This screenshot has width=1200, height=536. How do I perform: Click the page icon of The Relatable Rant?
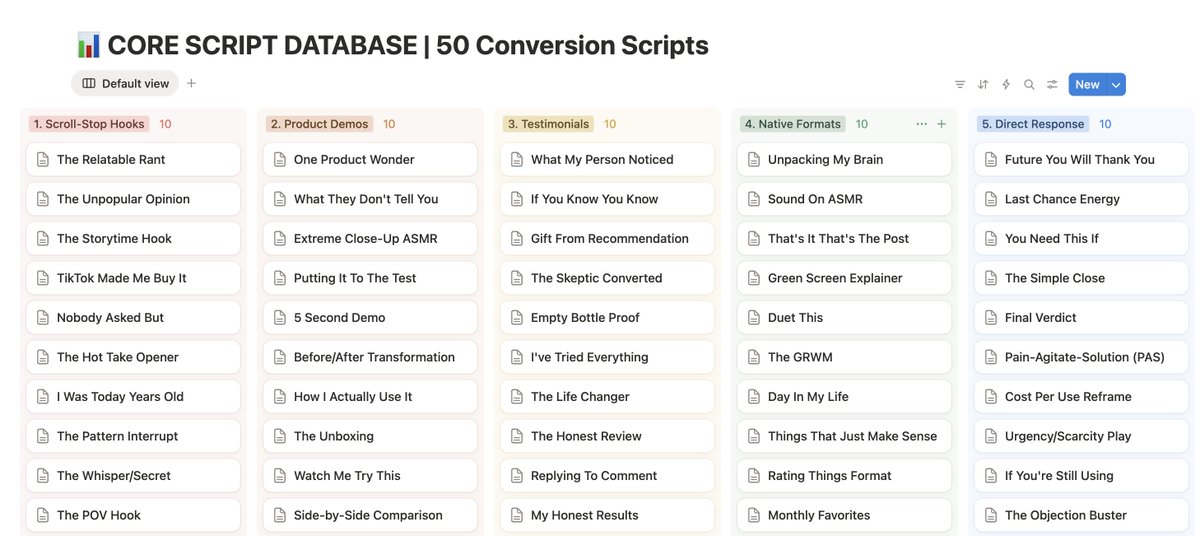coord(43,160)
